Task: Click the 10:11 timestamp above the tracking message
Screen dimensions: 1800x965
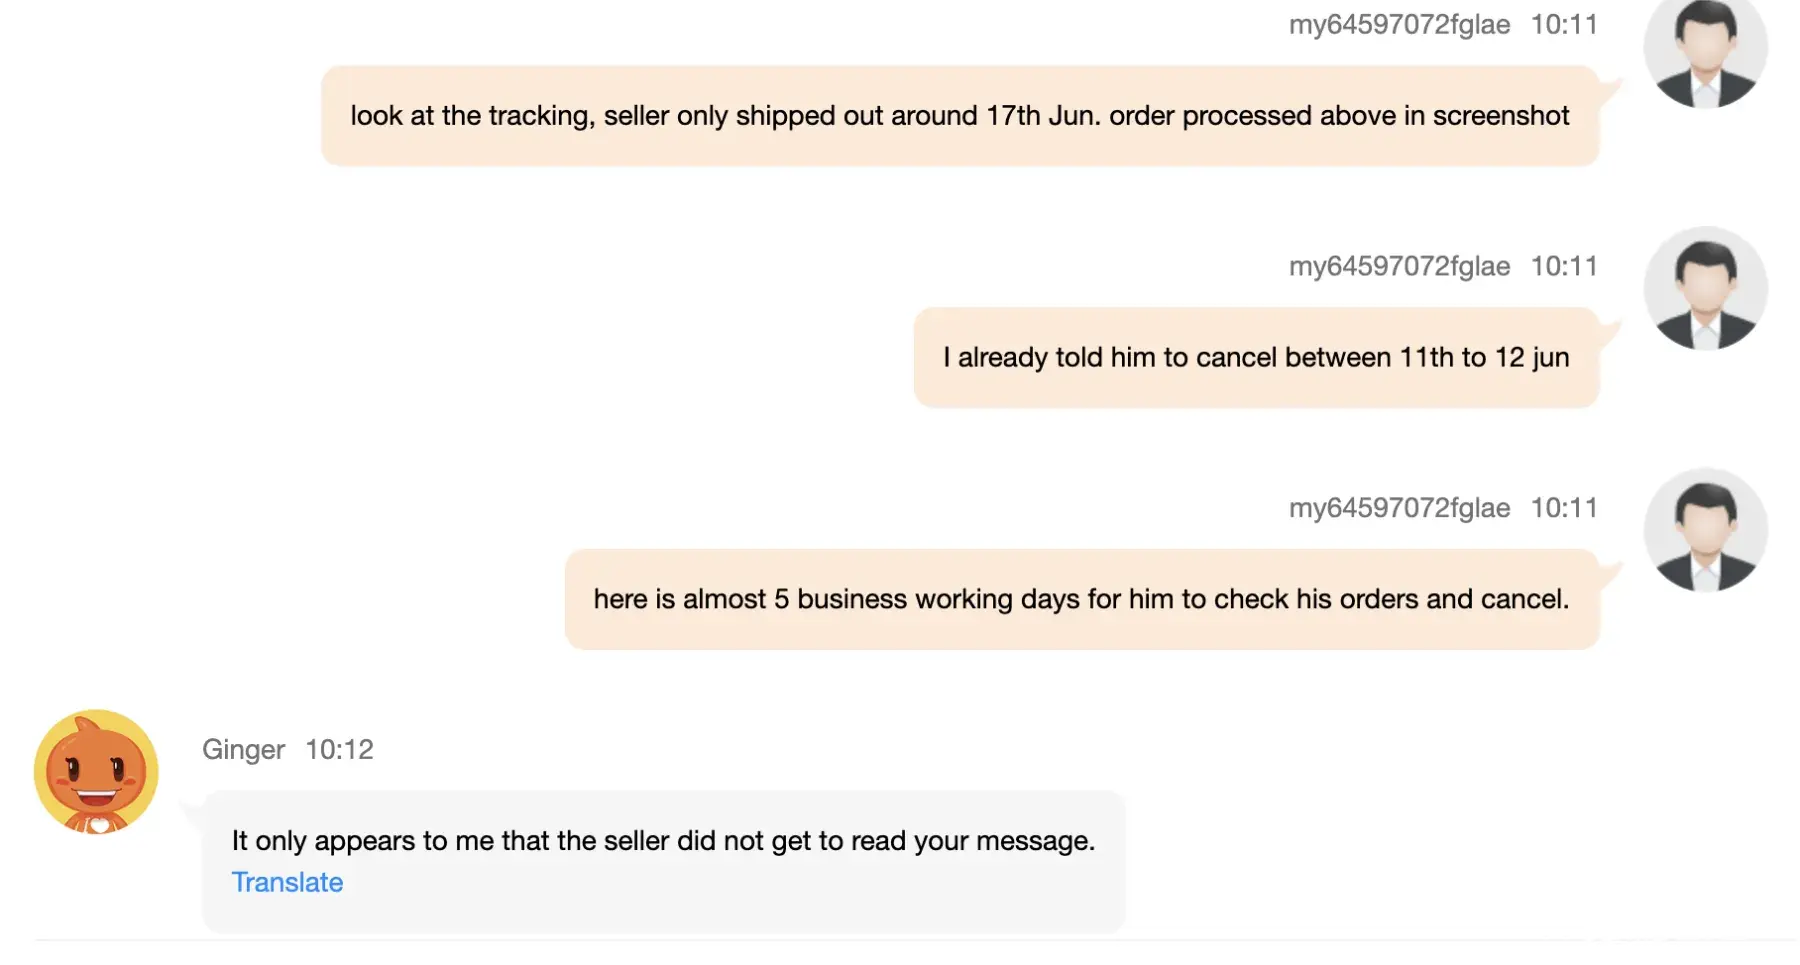Action: (1564, 25)
